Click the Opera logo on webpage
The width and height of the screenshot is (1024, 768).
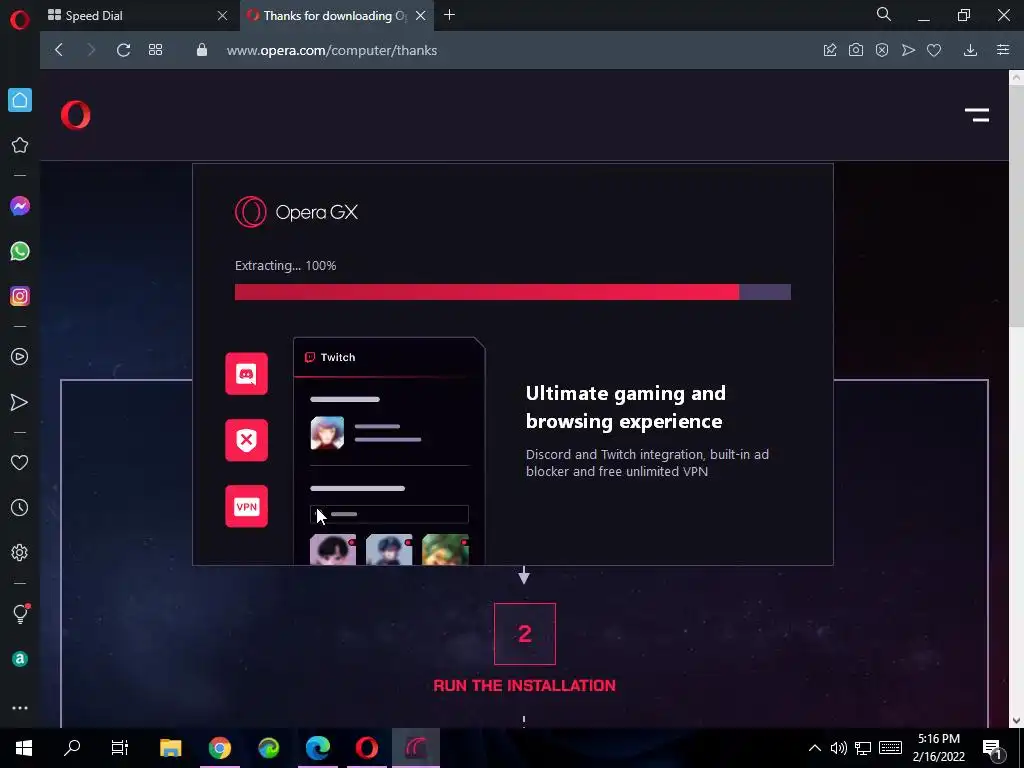[76, 116]
